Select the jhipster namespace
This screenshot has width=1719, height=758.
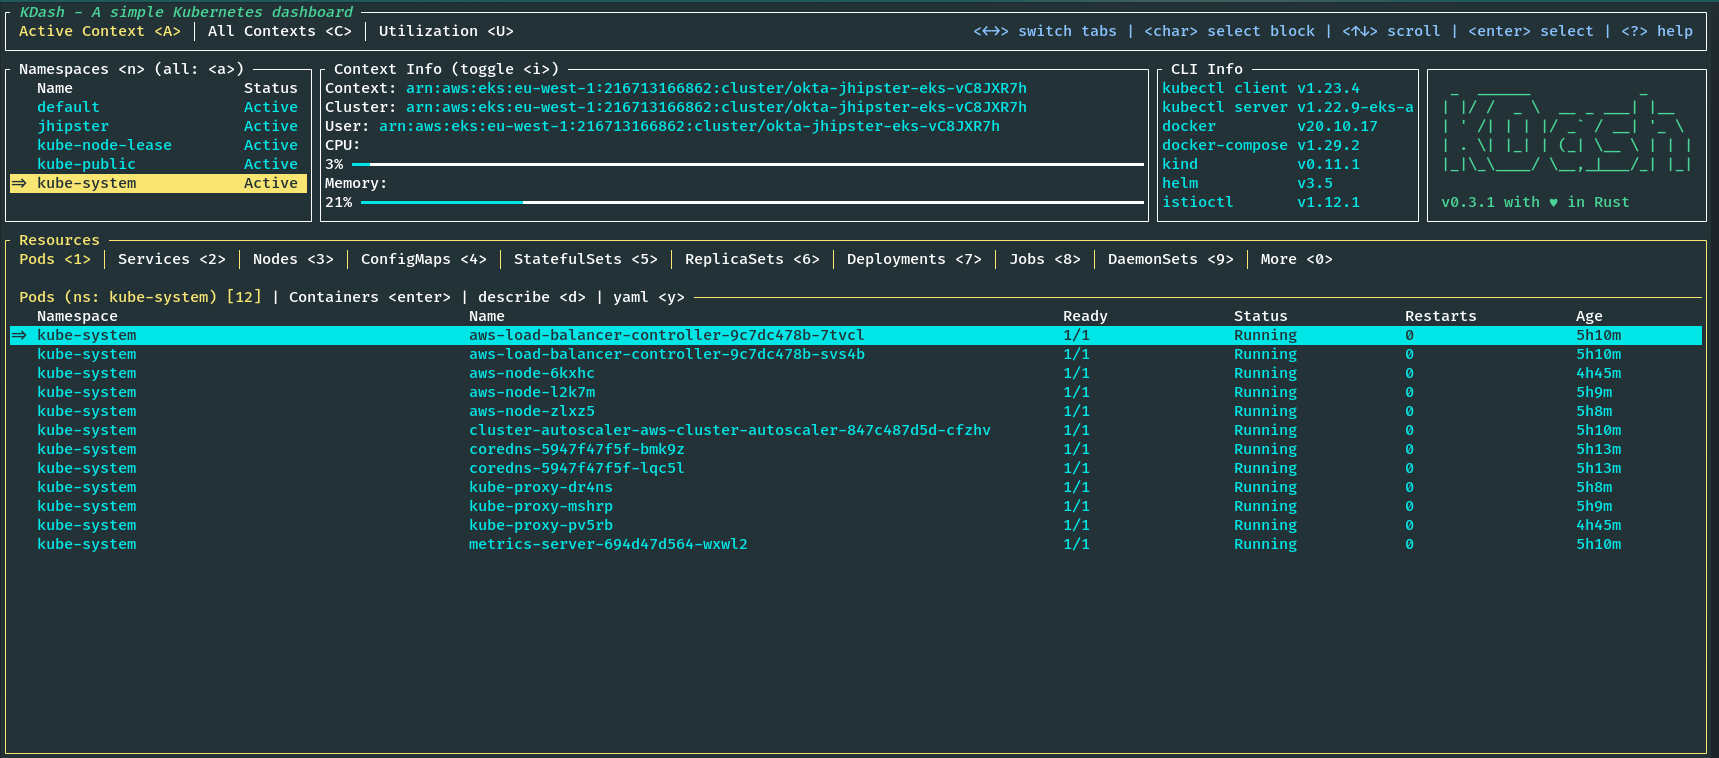[x=73, y=126]
